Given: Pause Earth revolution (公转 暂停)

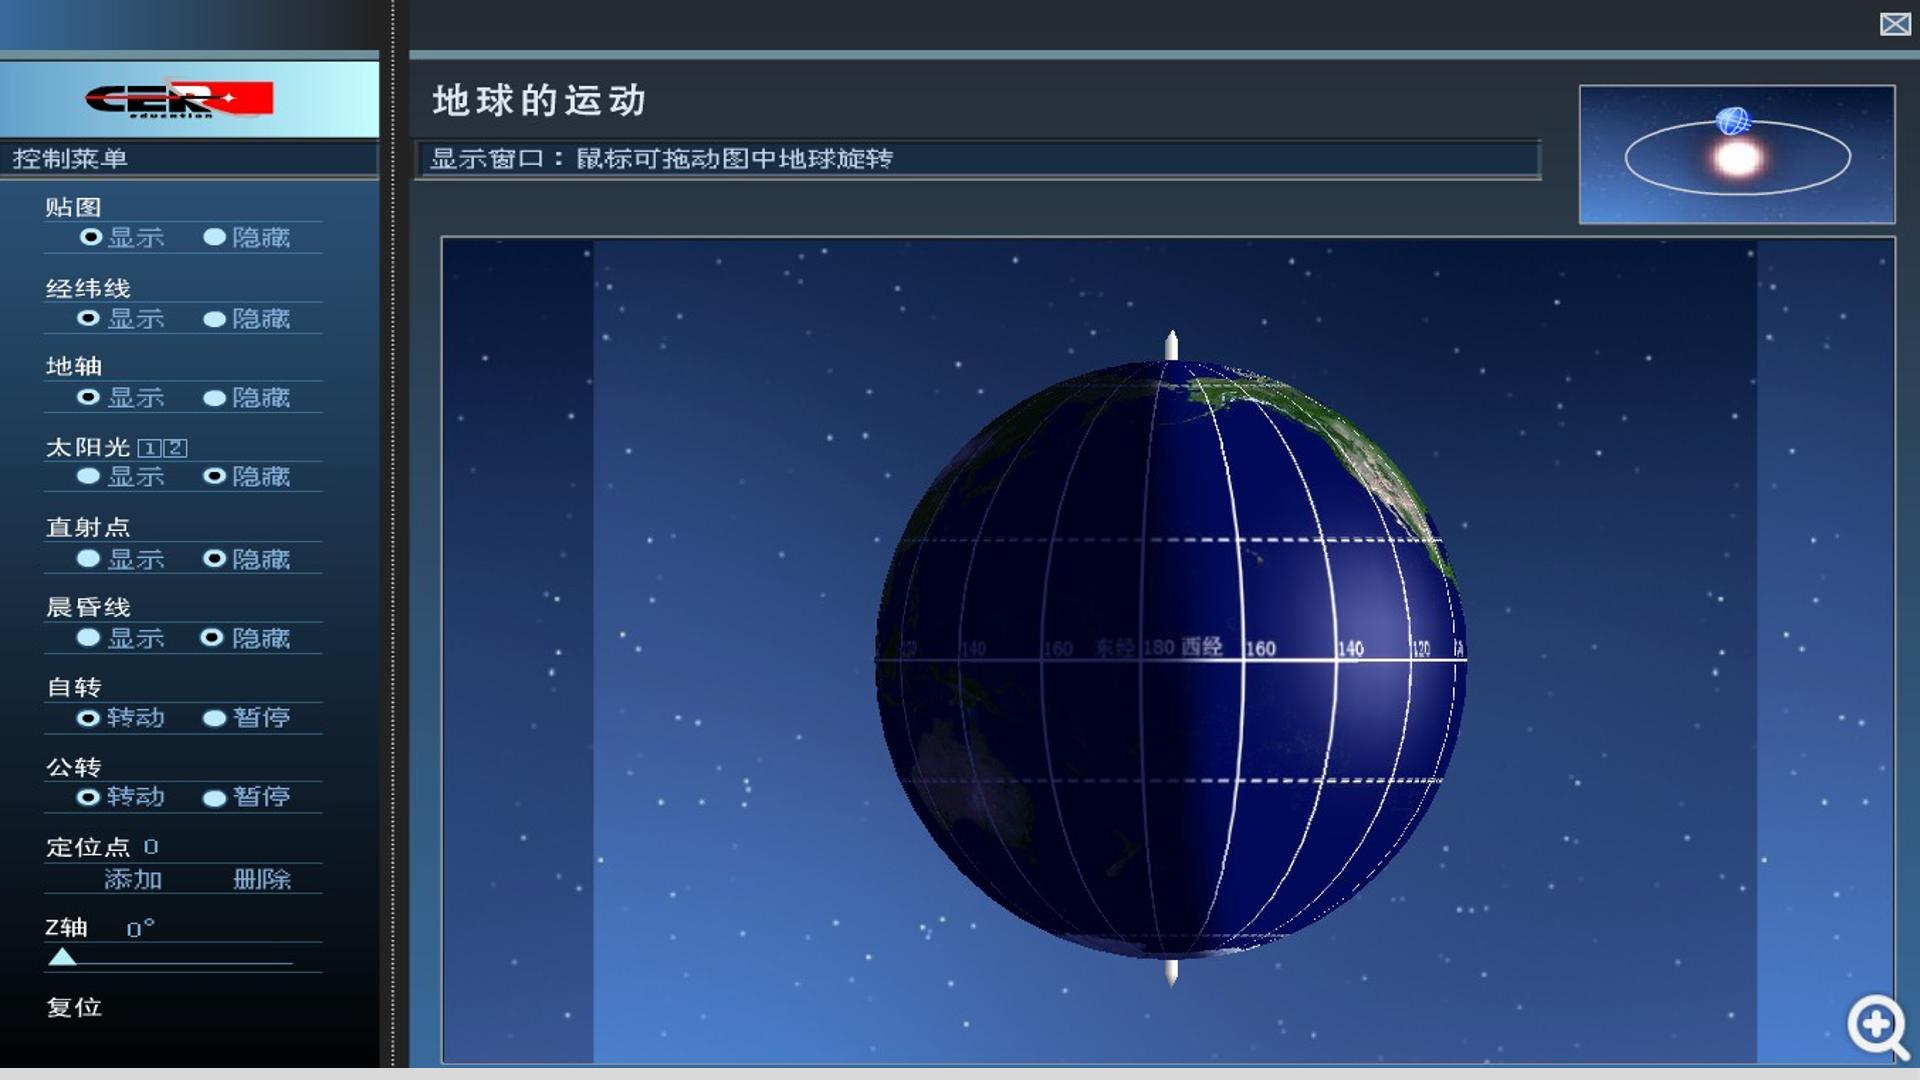Looking at the screenshot, I should click(x=246, y=797).
